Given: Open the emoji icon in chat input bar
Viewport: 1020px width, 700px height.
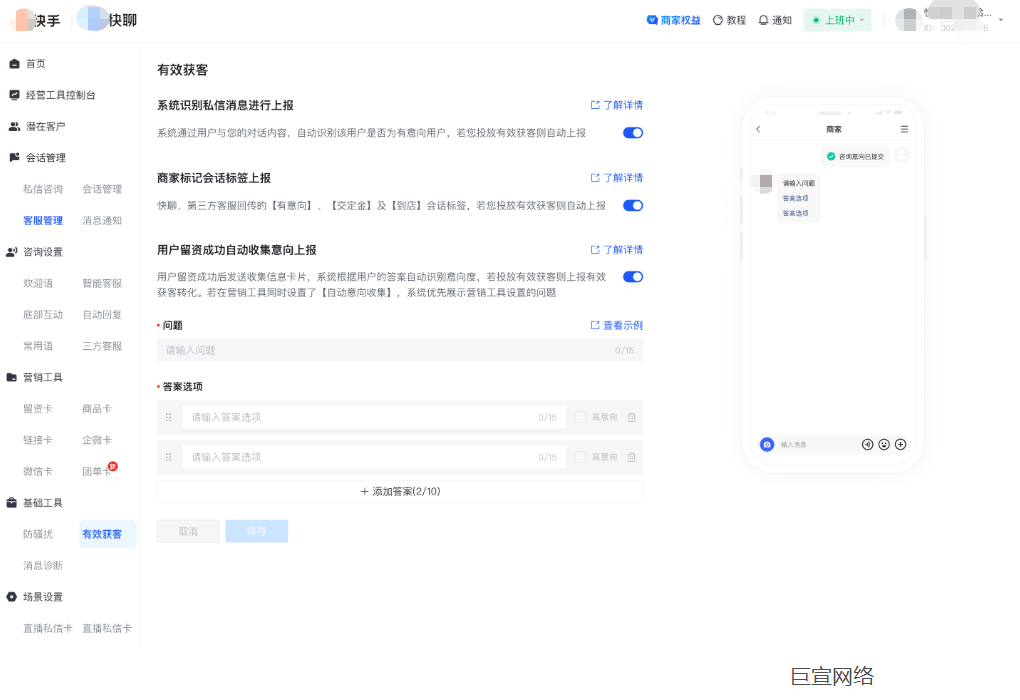Looking at the screenshot, I should pos(884,444).
